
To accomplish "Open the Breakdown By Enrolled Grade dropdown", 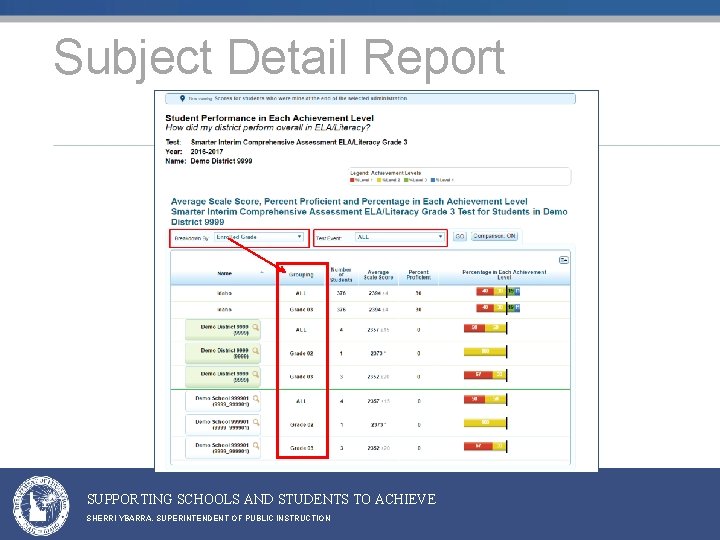I will pos(259,237).
